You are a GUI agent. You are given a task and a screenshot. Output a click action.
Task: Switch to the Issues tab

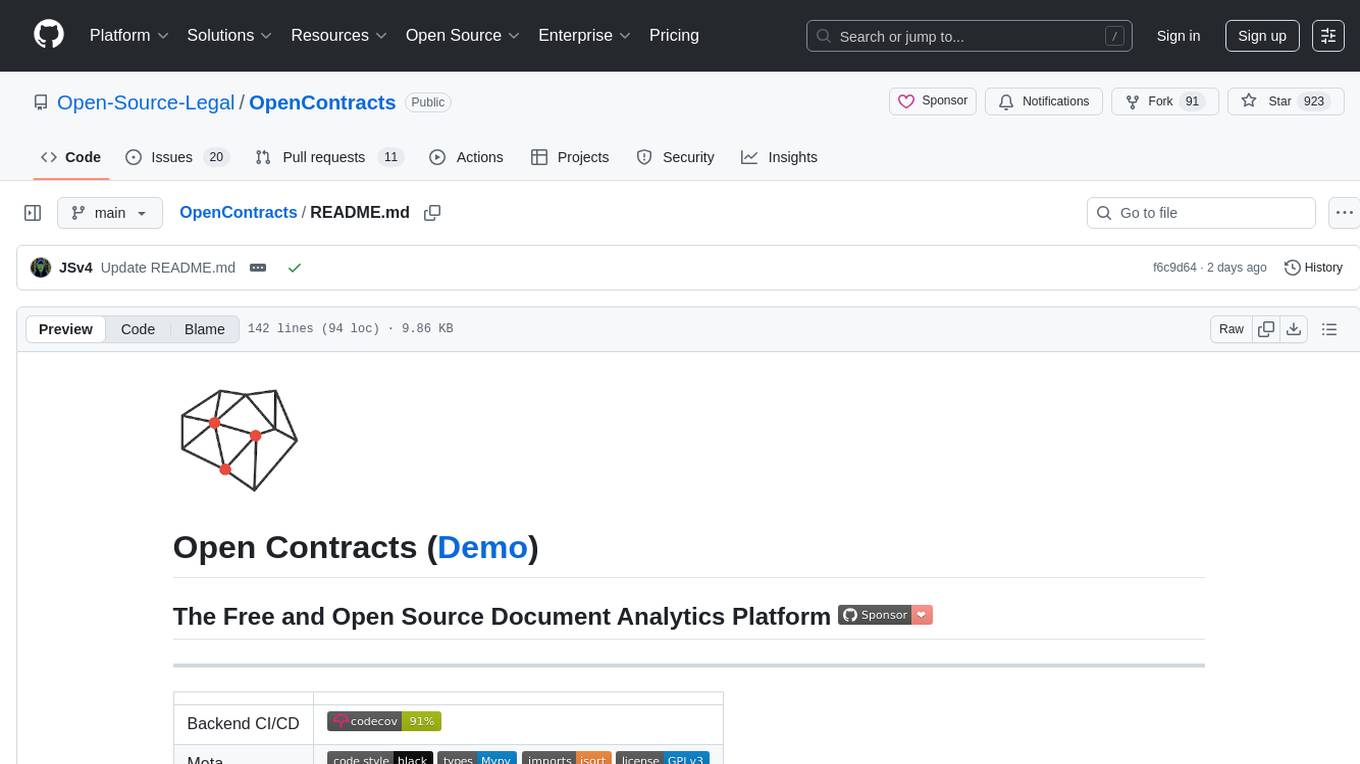click(176, 157)
